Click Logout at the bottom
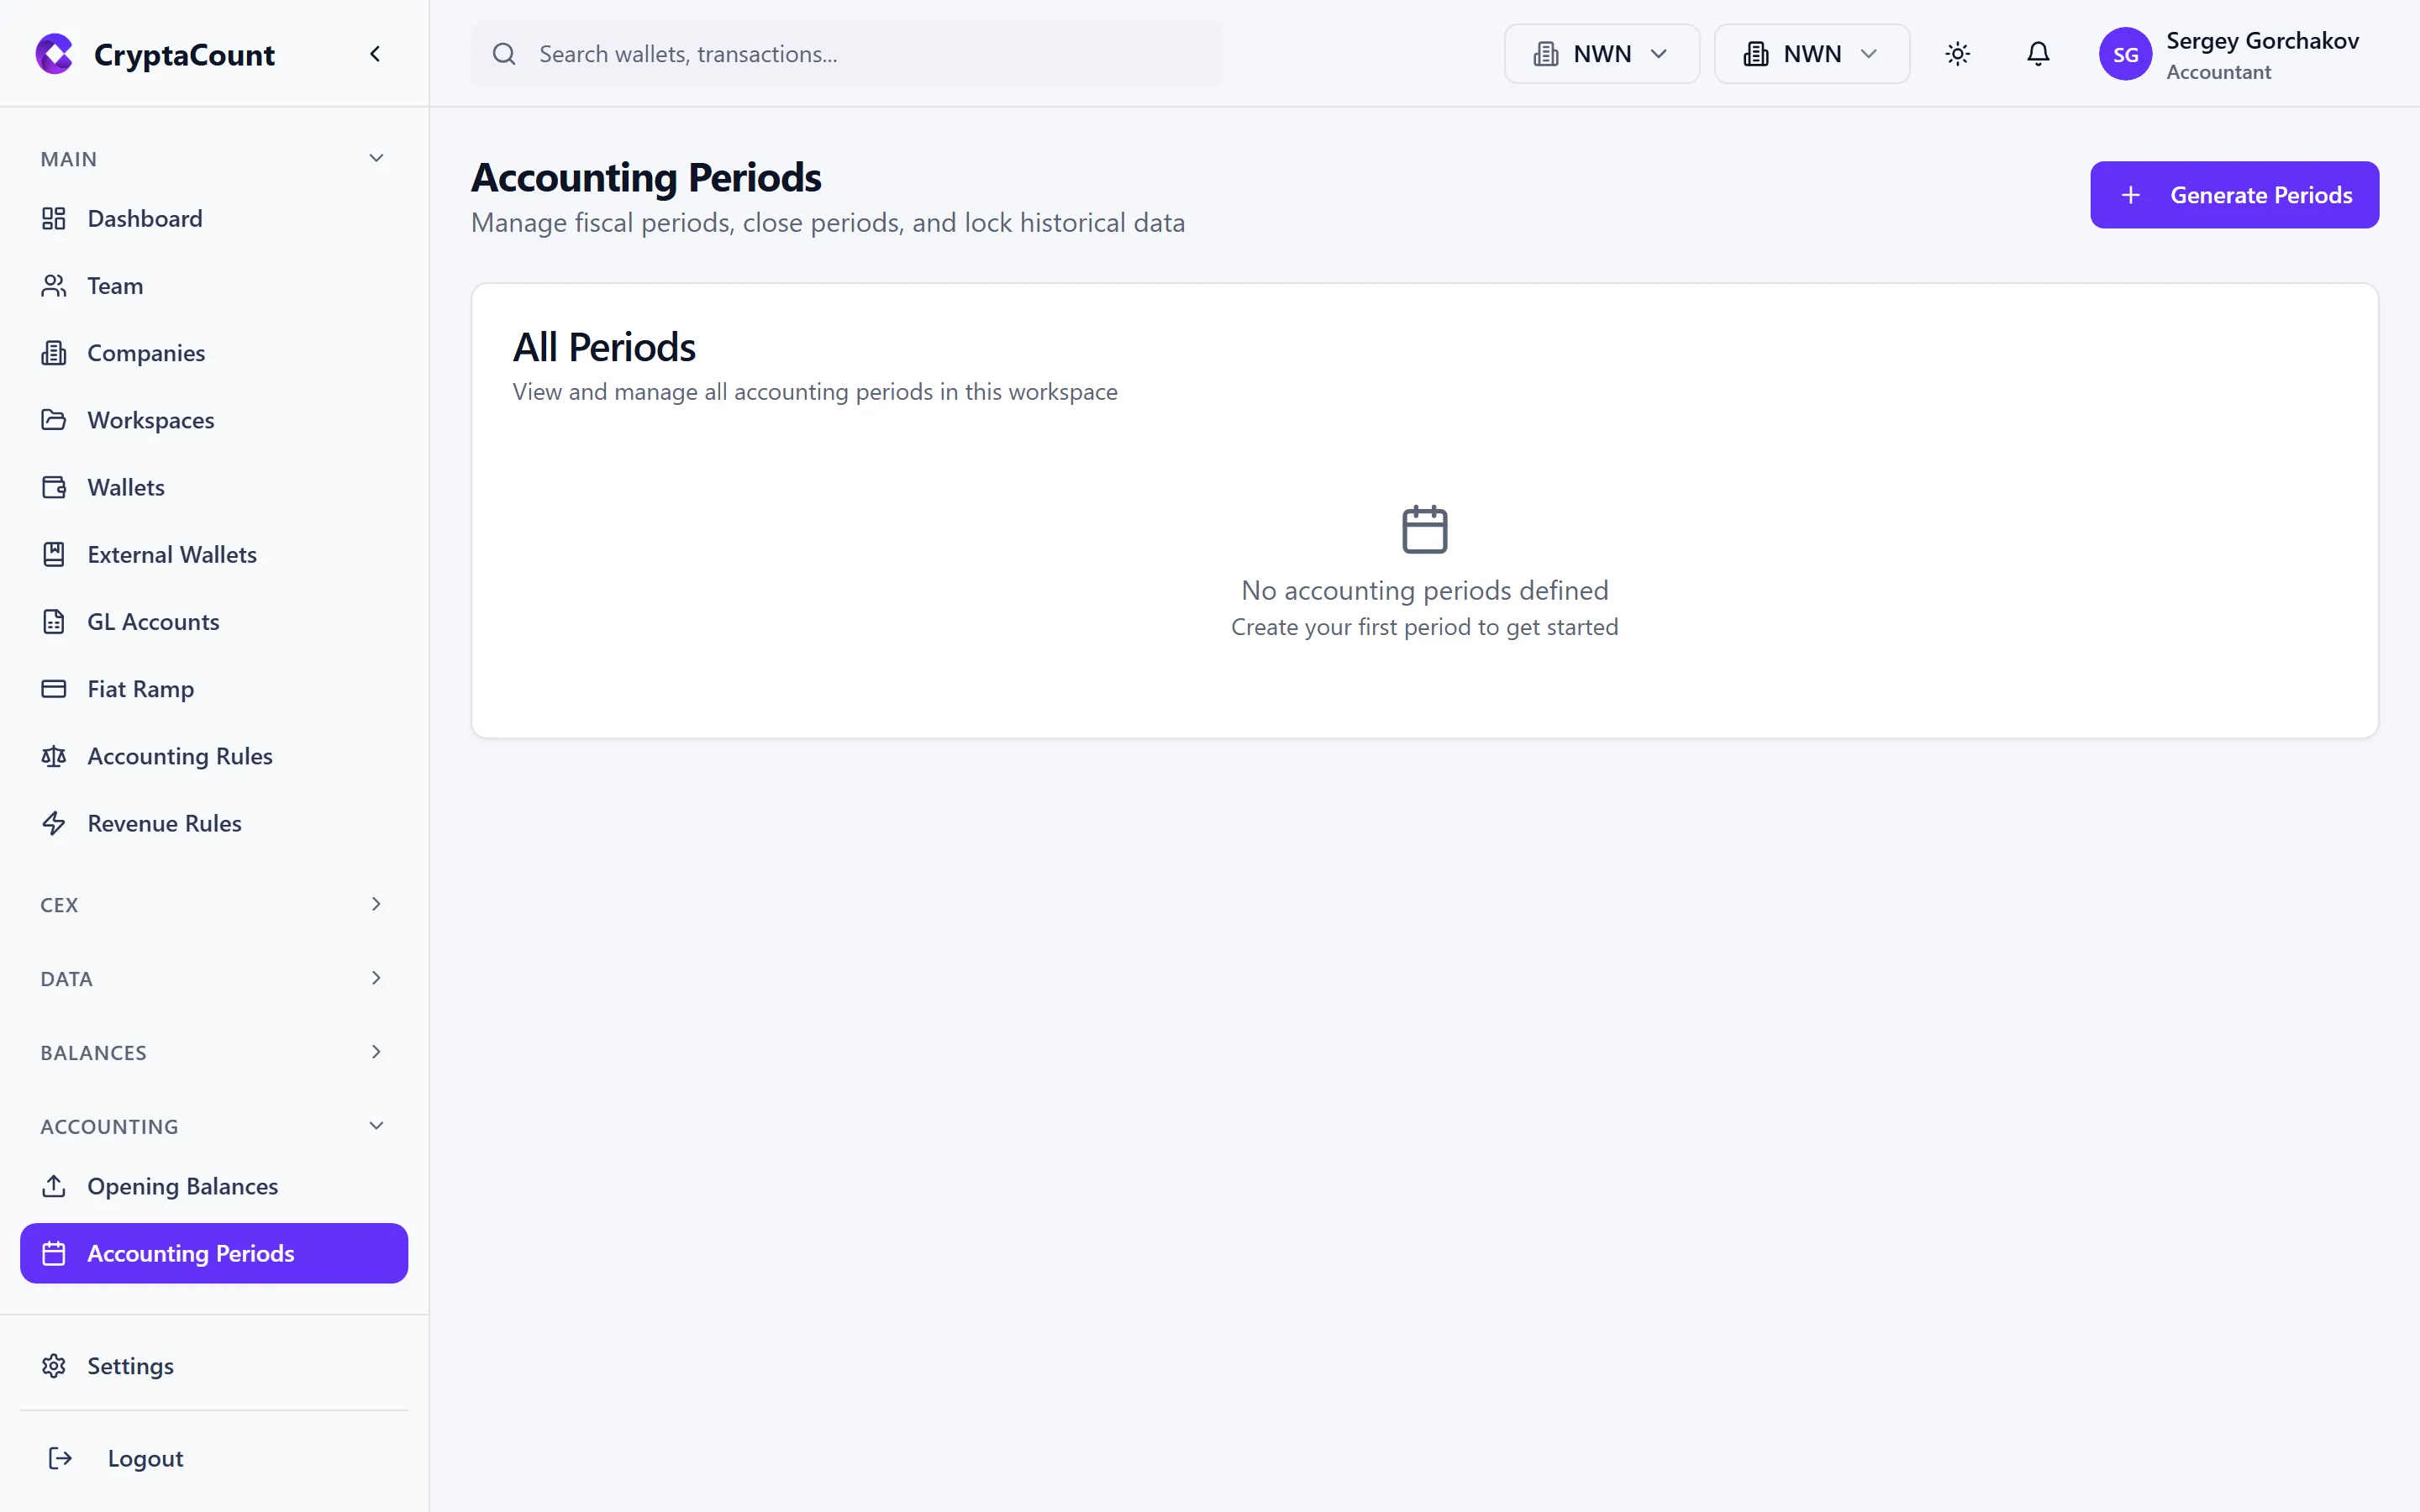Viewport: 2420px width, 1512px height. pos(145,1458)
